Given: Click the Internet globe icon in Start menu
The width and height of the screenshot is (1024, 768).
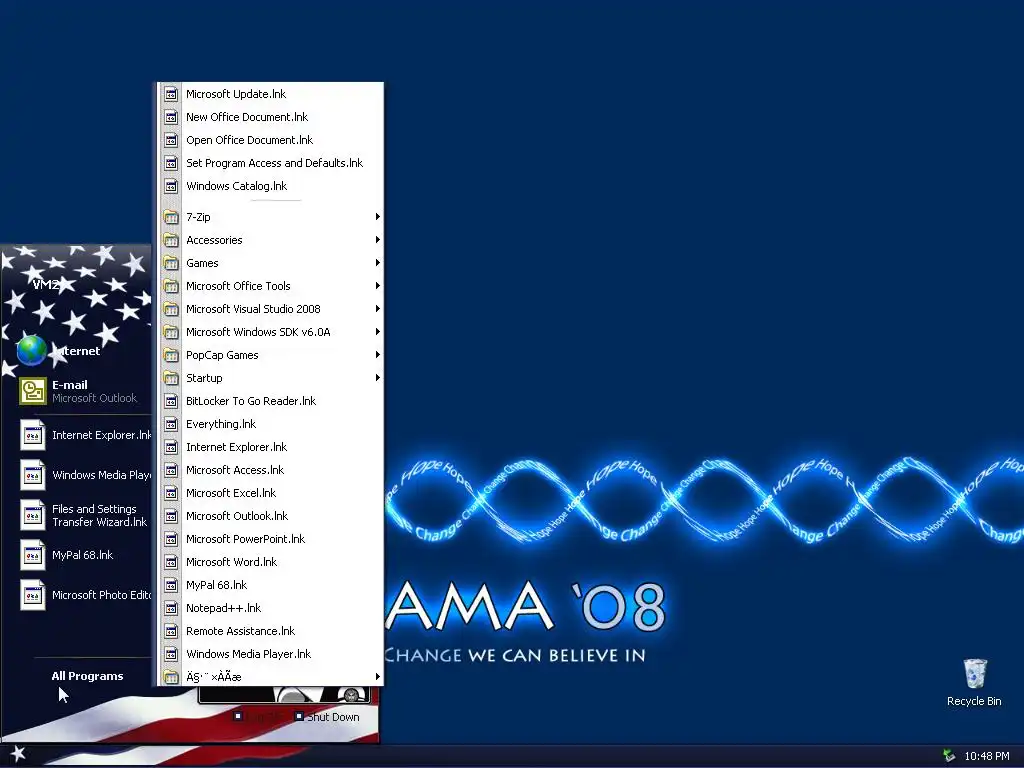Looking at the screenshot, I should (x=32, y=351).
